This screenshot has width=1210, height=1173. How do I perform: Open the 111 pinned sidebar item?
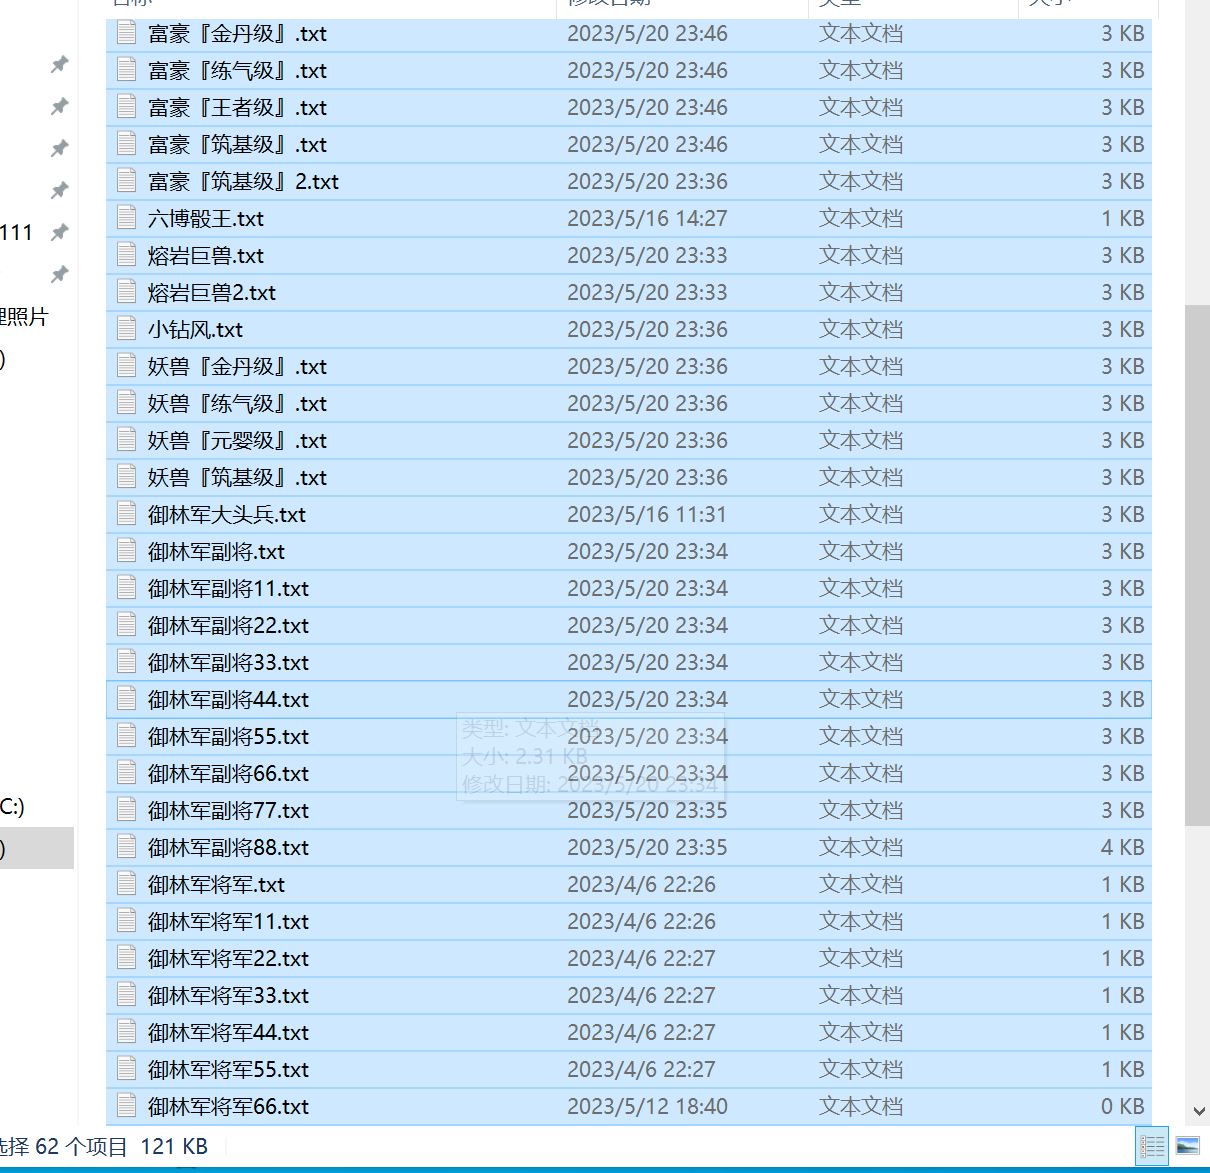click(16, 232)
